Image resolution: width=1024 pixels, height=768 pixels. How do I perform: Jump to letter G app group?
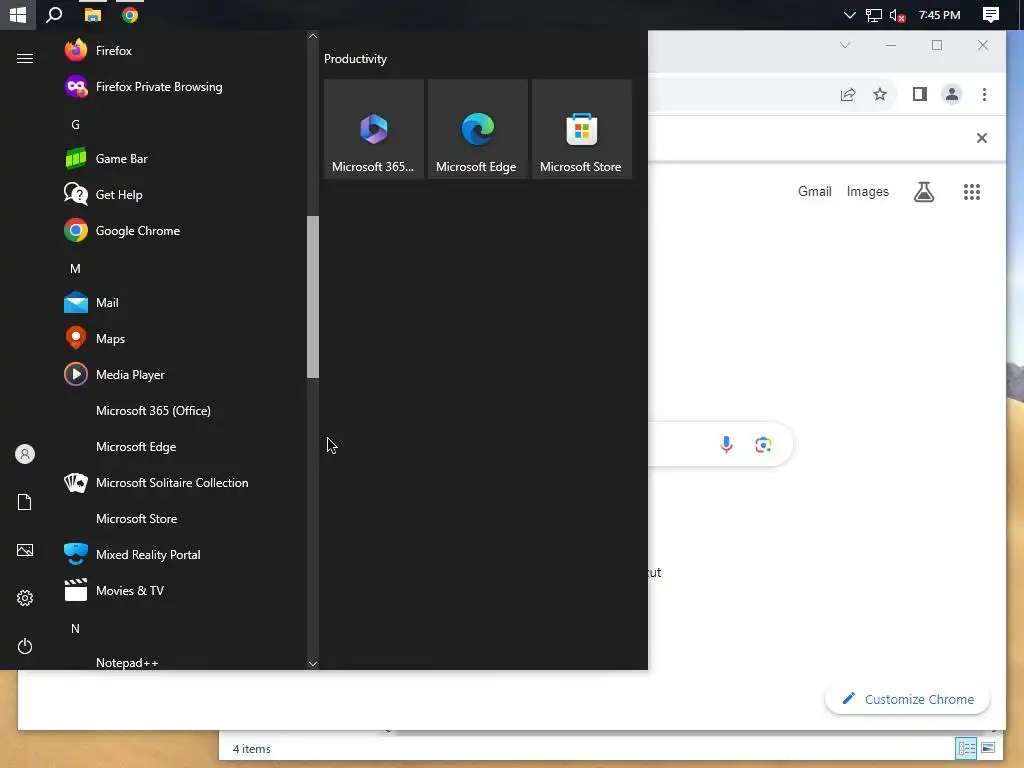pos(75,125)
